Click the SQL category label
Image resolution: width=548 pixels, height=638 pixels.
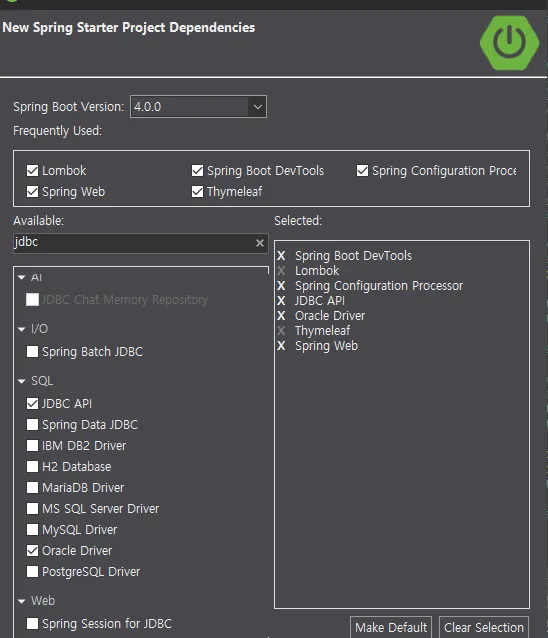point(42,381)
